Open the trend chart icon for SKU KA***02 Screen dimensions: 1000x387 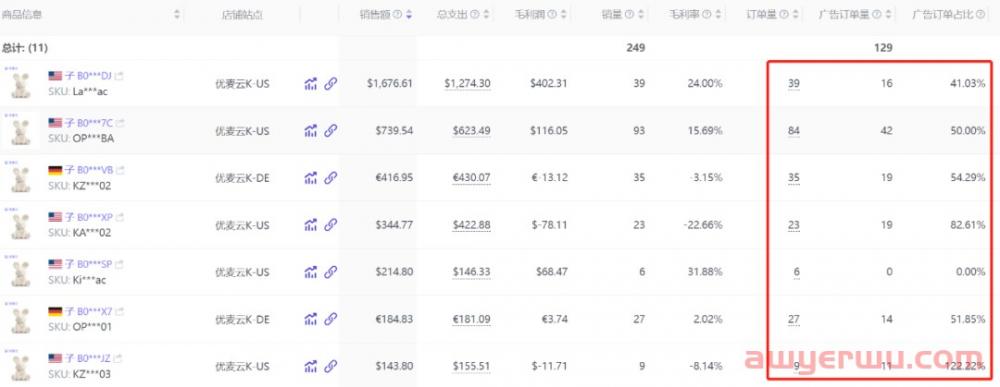311,225
